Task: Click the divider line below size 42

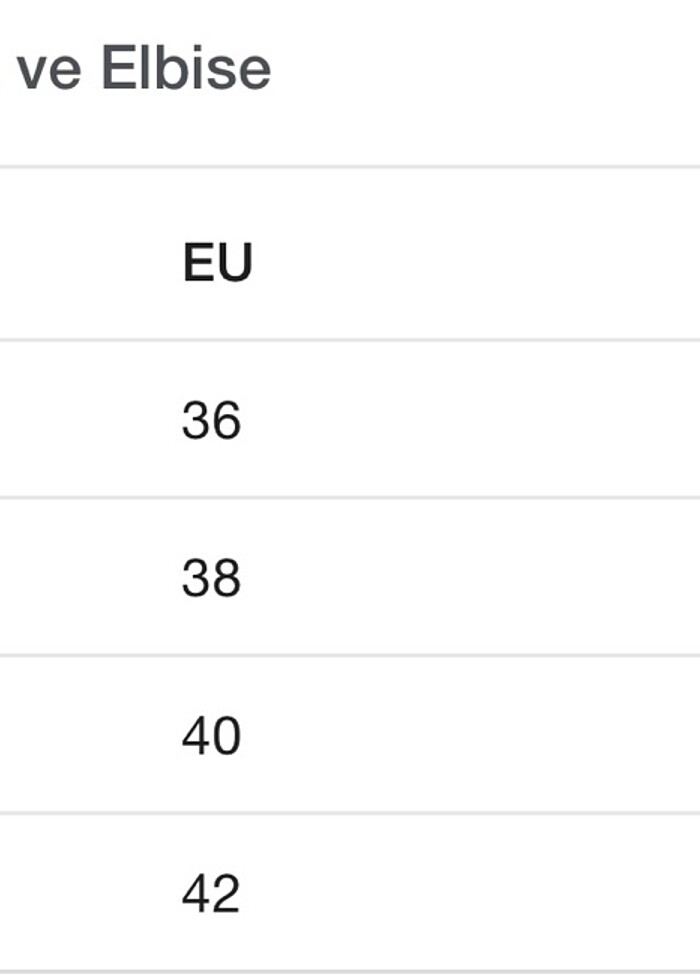Action: [x=350, y=970]
